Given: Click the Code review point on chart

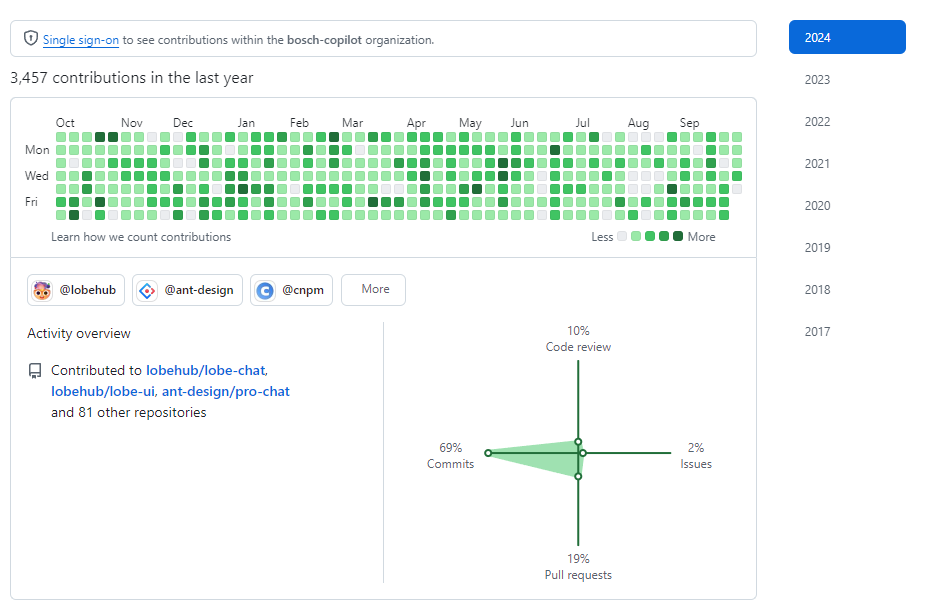Looking at the screenshot, I should coord(578,441).
